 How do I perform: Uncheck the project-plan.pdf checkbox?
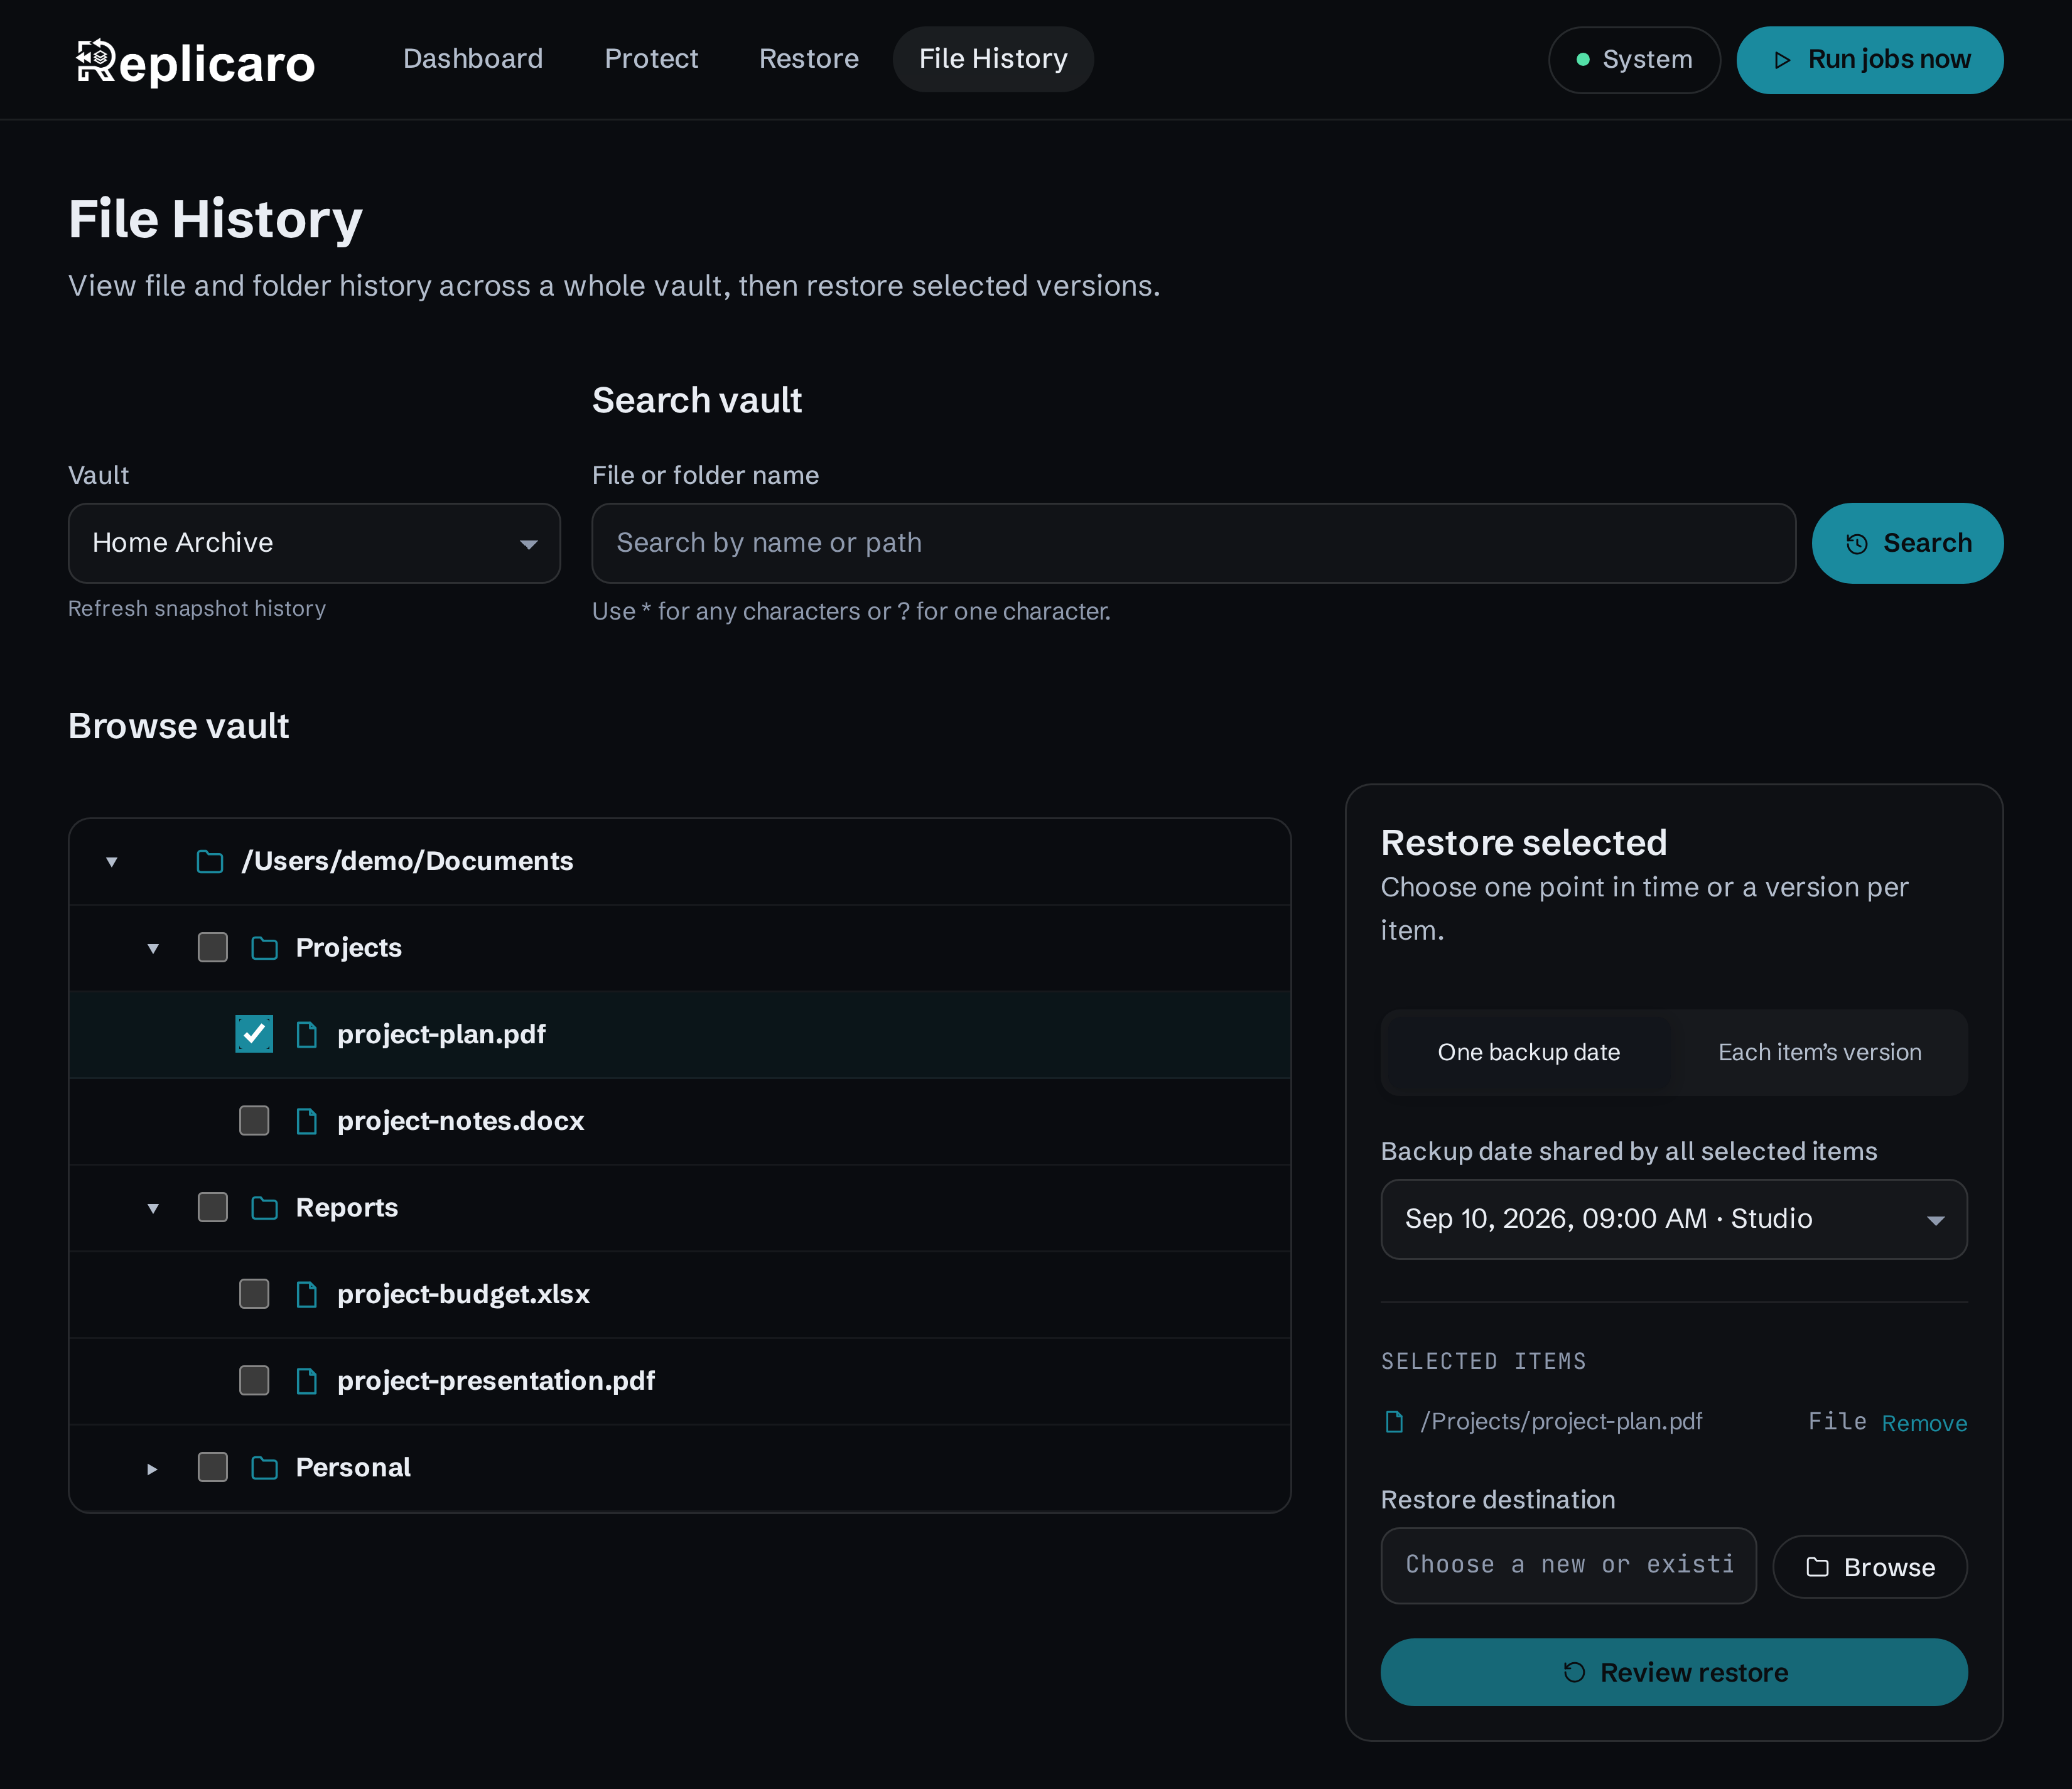[x=254, y=1035]
